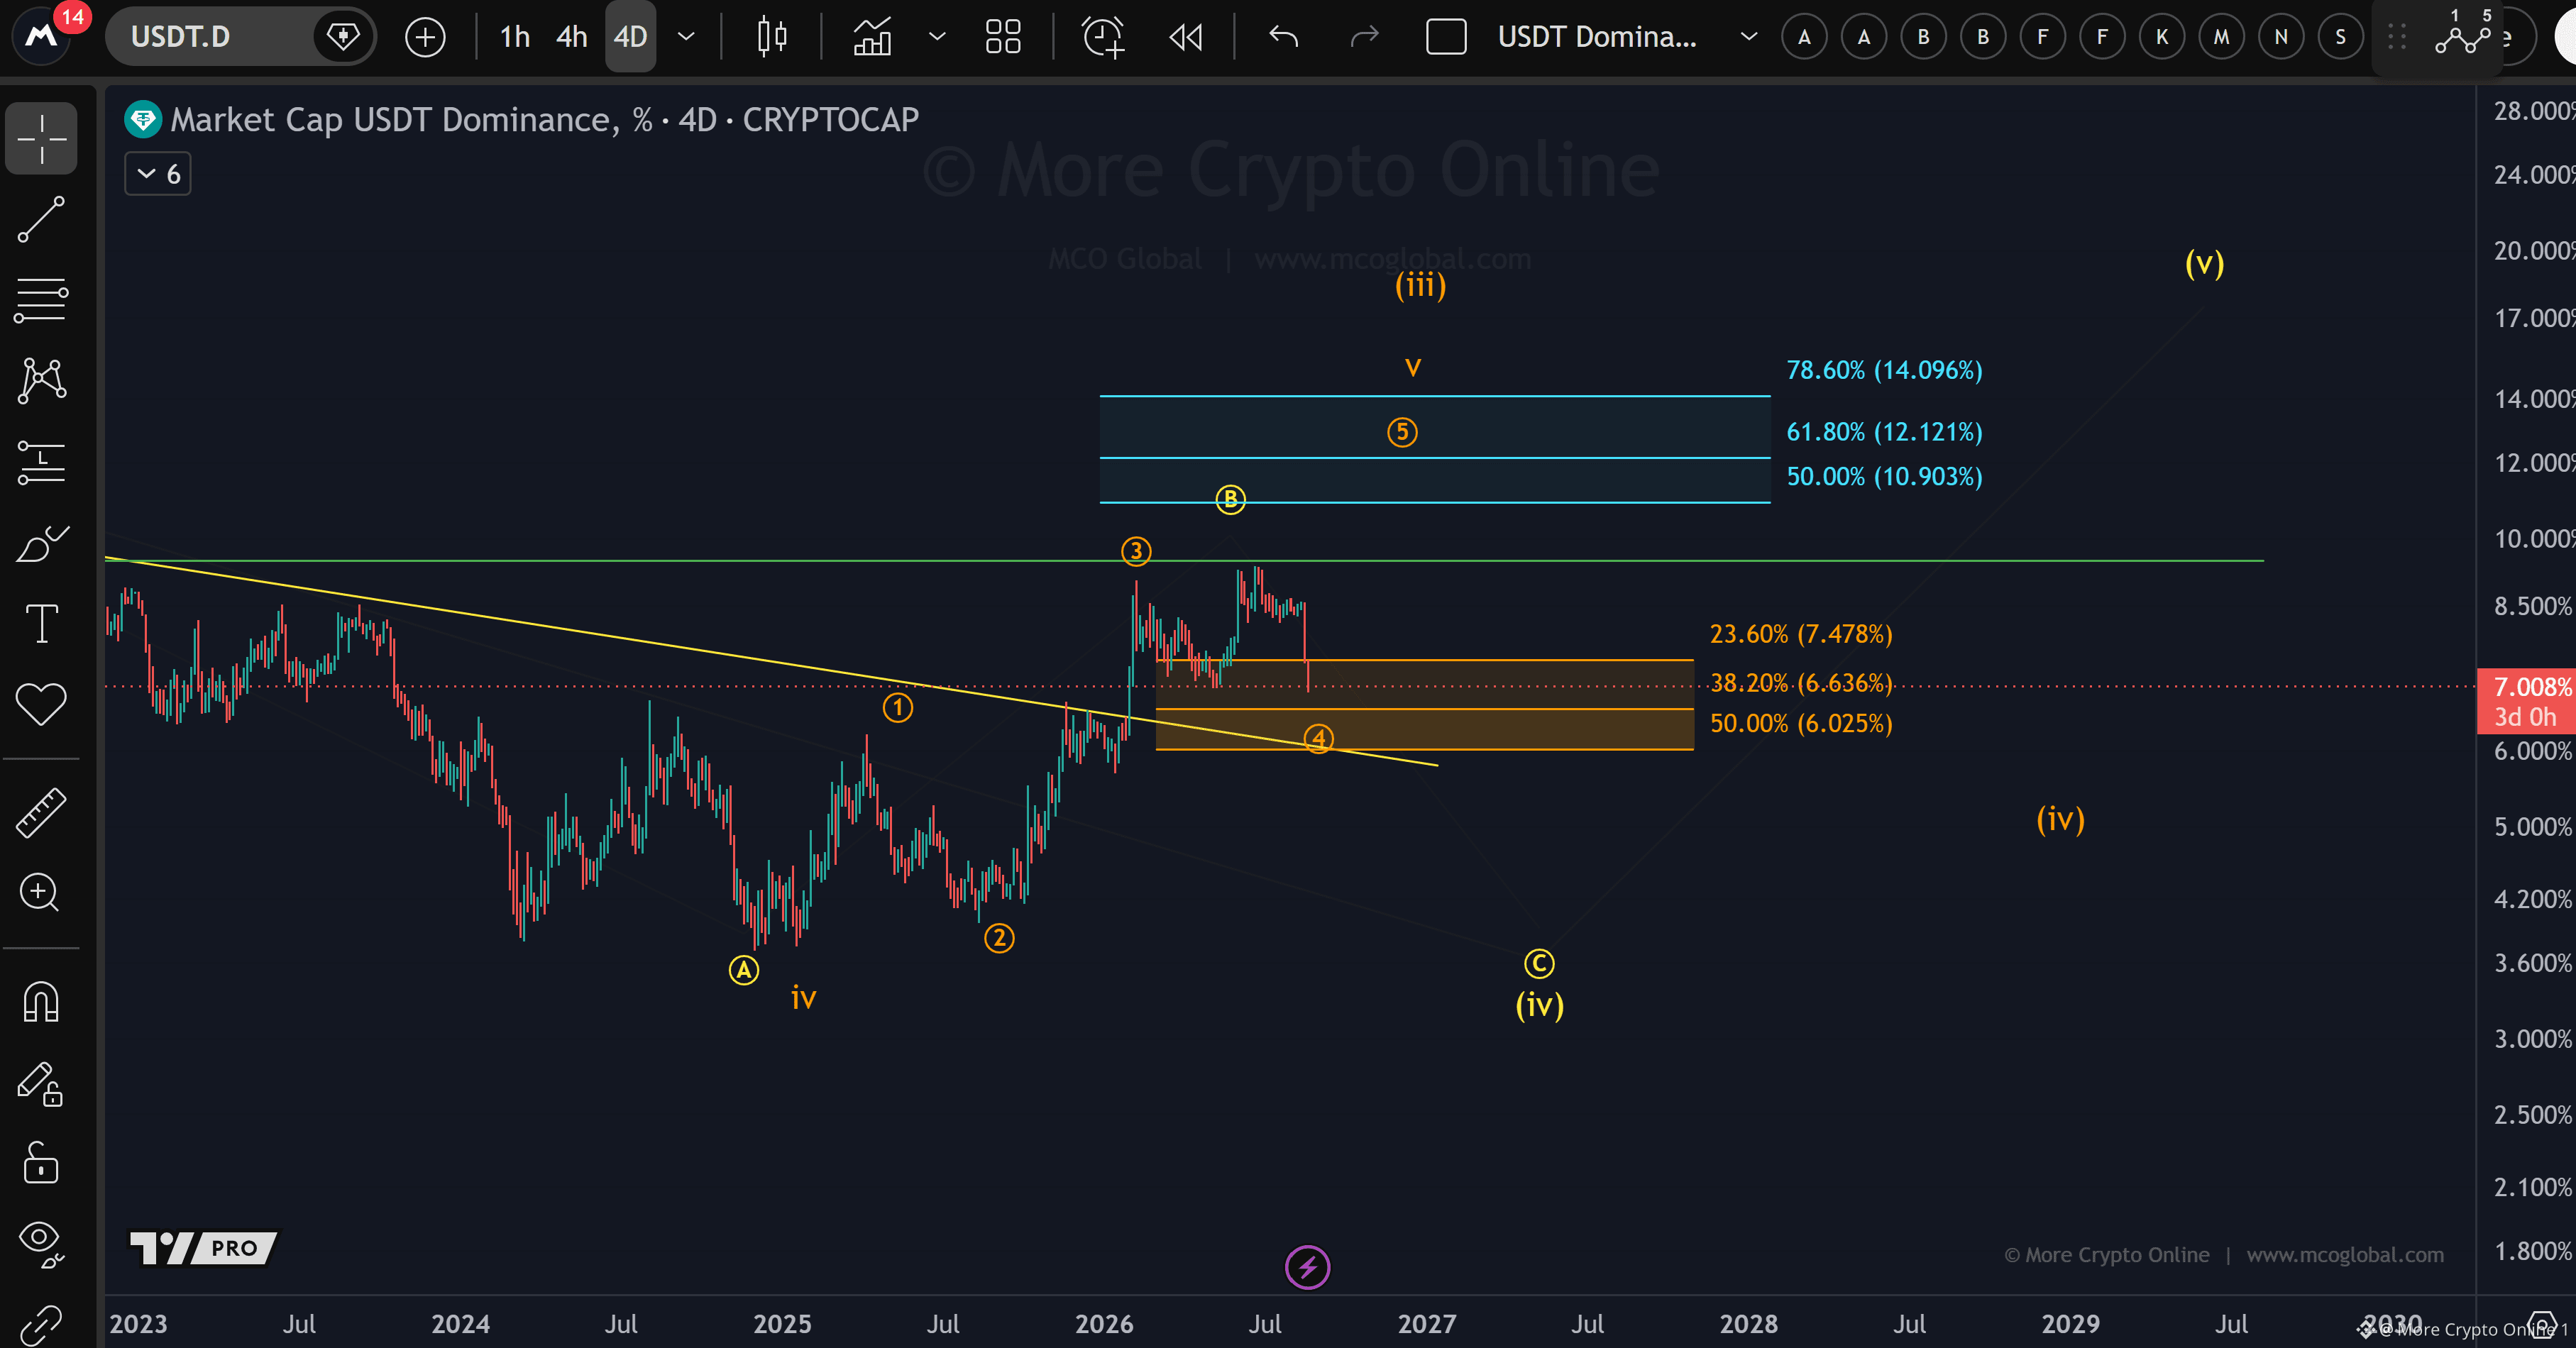Click the 23.60% (7.478%) Fibonacci label
Screen dimensions: 2576x1348
coord(1801,634)
